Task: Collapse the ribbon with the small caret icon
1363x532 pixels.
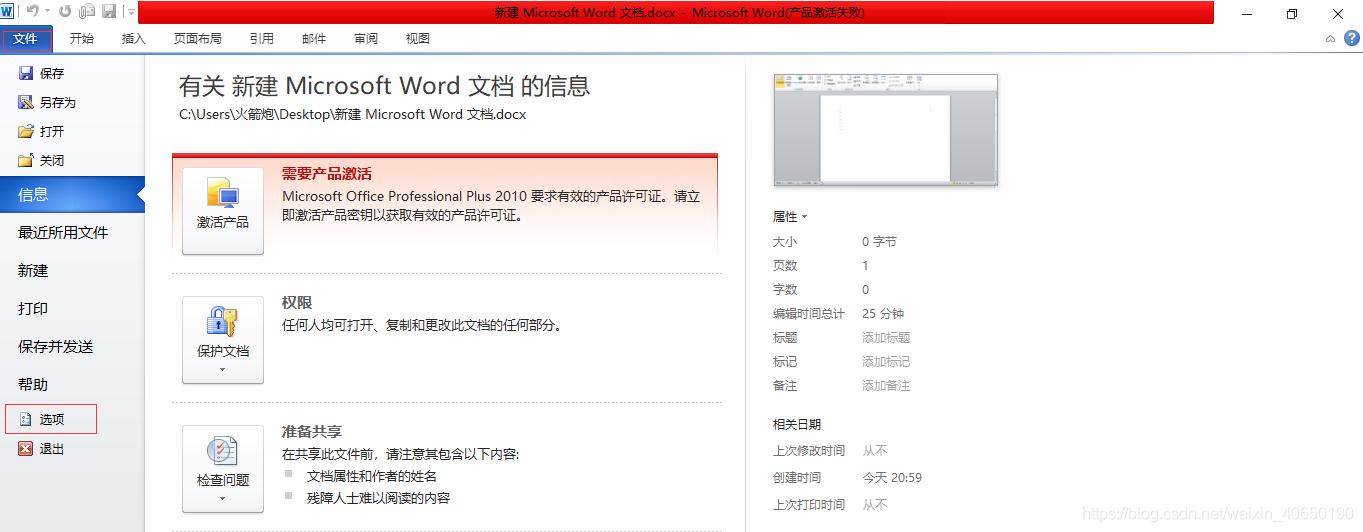Action: pos(1330,39)
